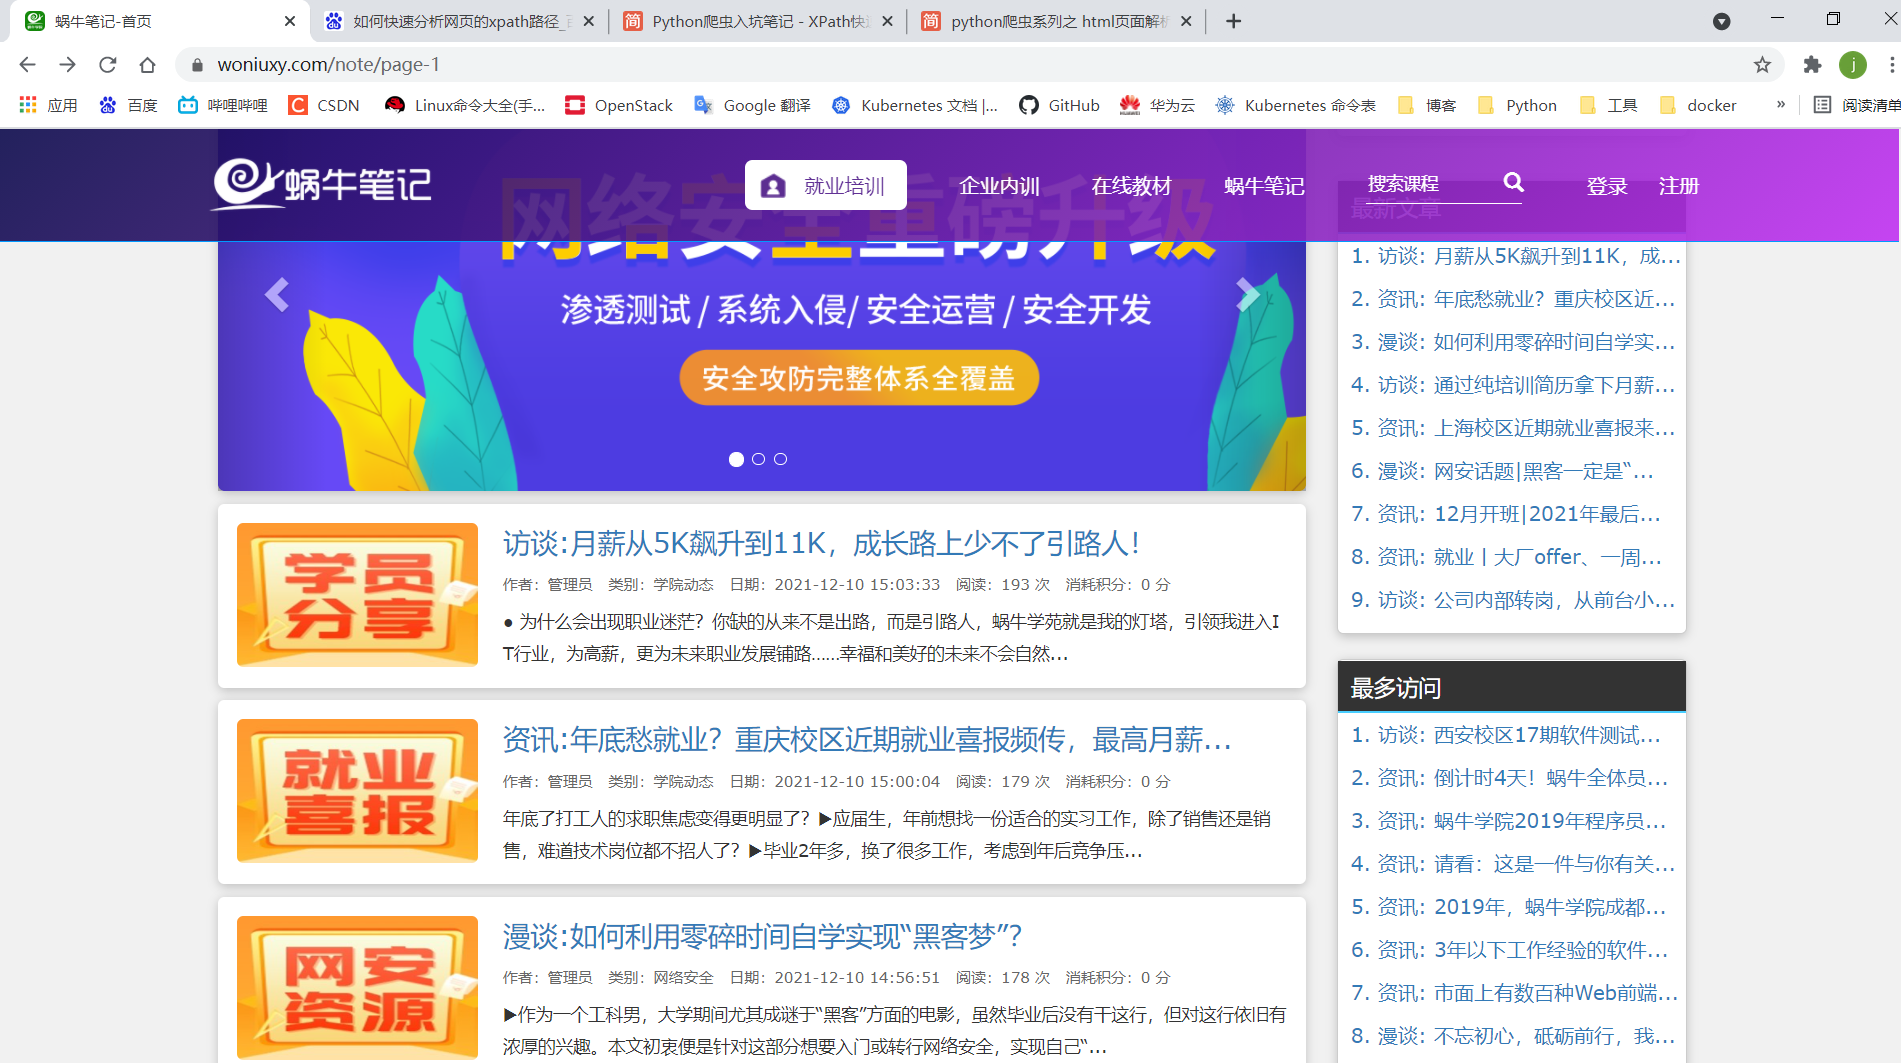The height and width of the screenshot is (1063, 1901).
Task: Select the first carousel dot indicator
Action: [x=736, y=459]
